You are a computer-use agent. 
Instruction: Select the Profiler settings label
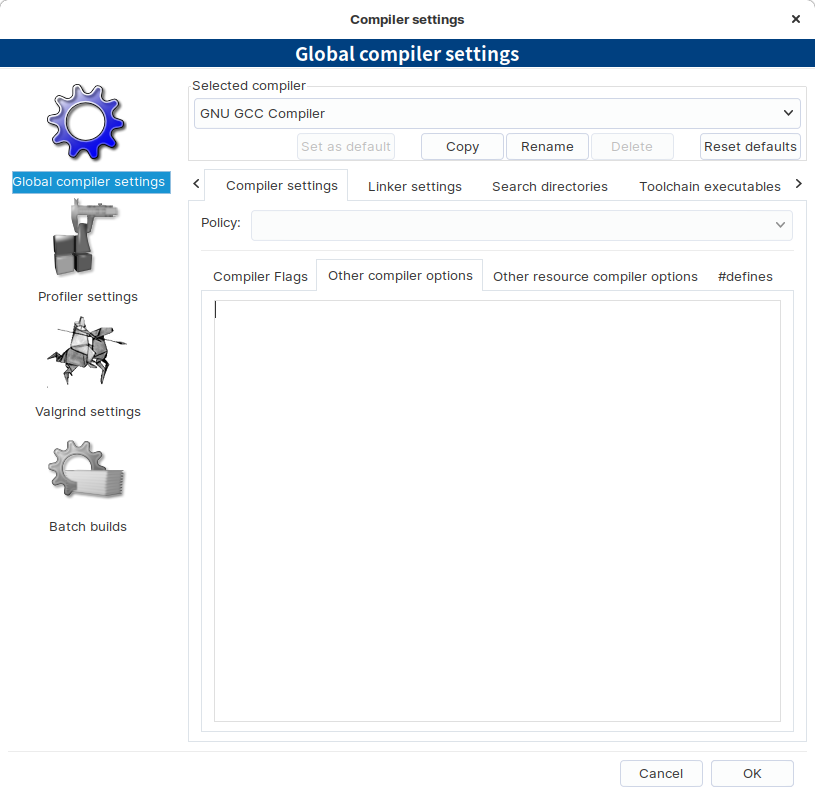88,297
